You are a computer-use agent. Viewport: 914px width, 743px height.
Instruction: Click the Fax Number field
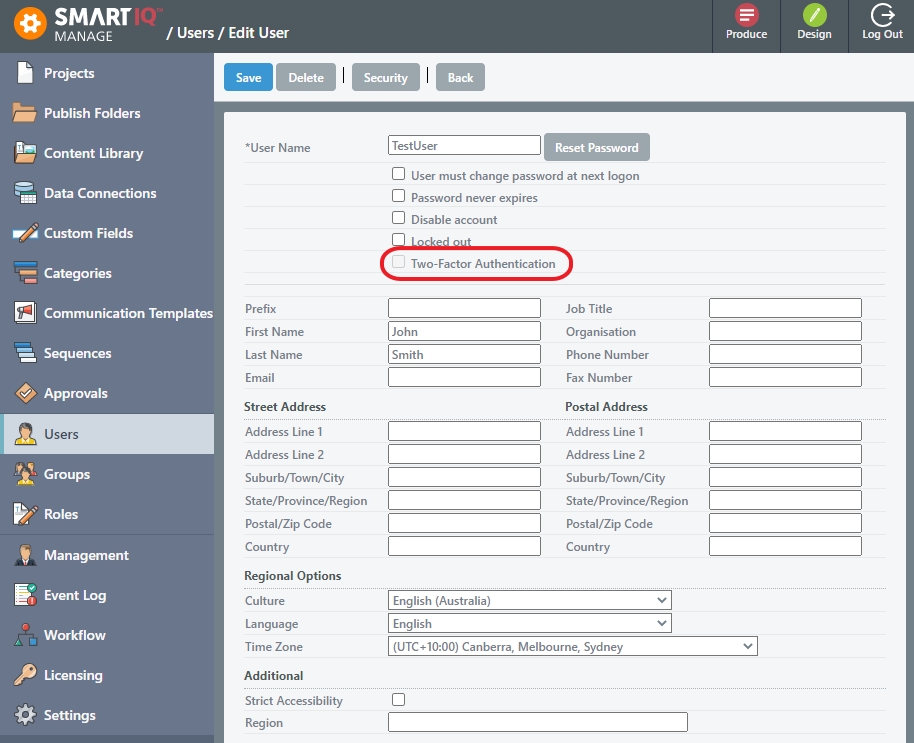[x=785, y=377]
